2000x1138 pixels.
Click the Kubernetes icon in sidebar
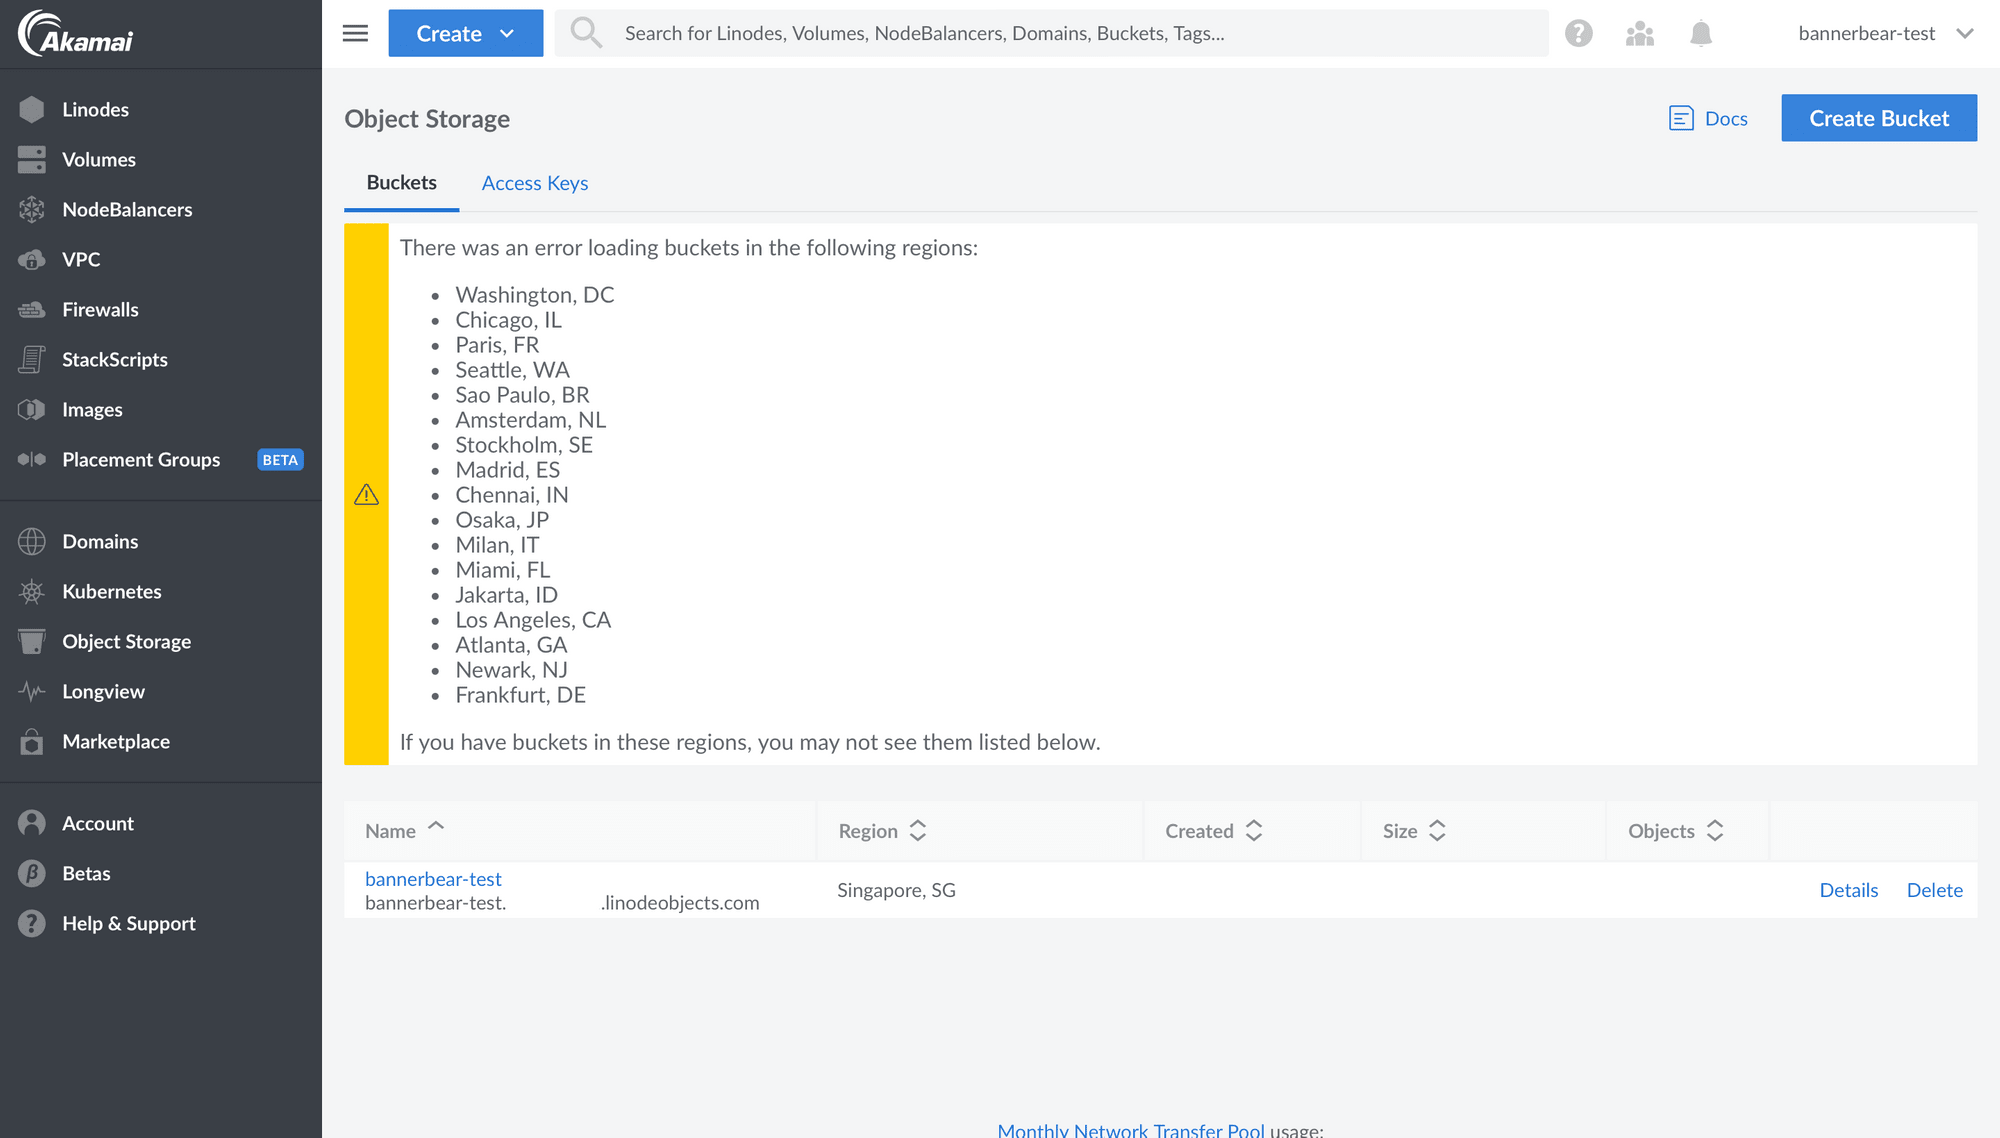[x=33, y=590]
